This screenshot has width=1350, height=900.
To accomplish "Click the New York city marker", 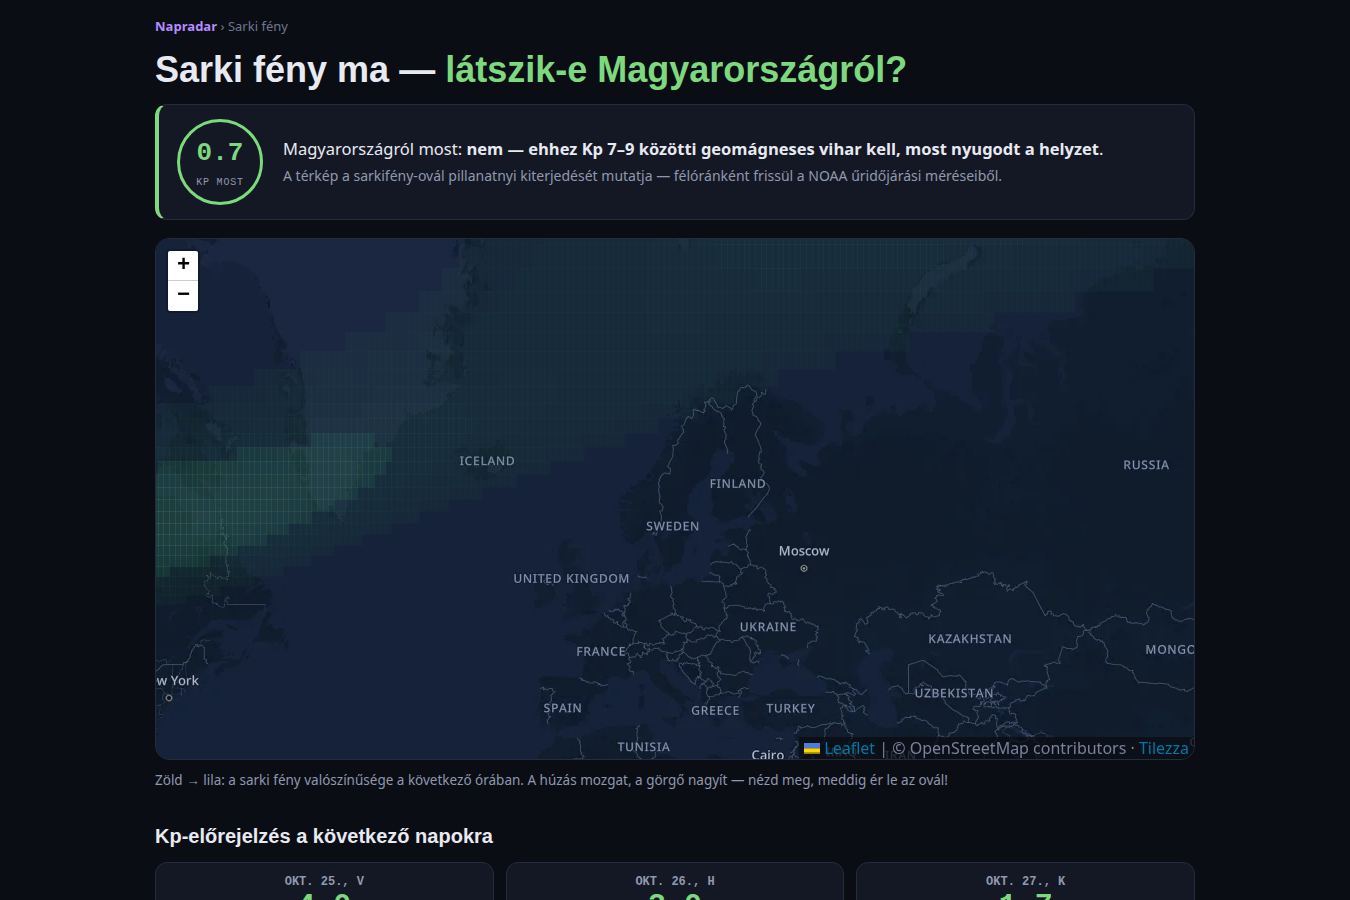I will [169, 698].
